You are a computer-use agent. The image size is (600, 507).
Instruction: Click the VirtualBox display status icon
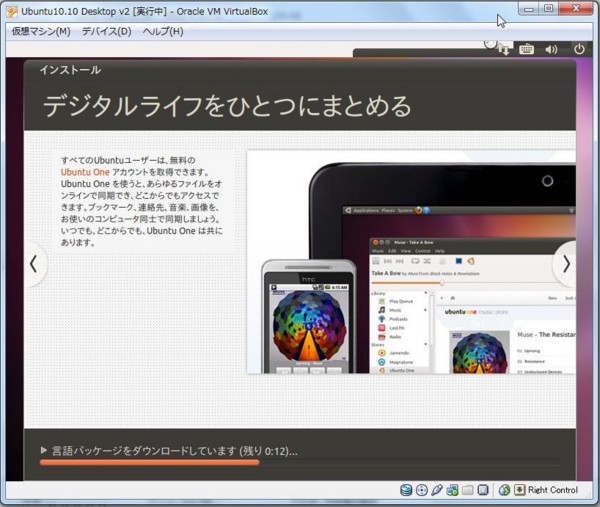pyautogui.click(x=483, y=490)
